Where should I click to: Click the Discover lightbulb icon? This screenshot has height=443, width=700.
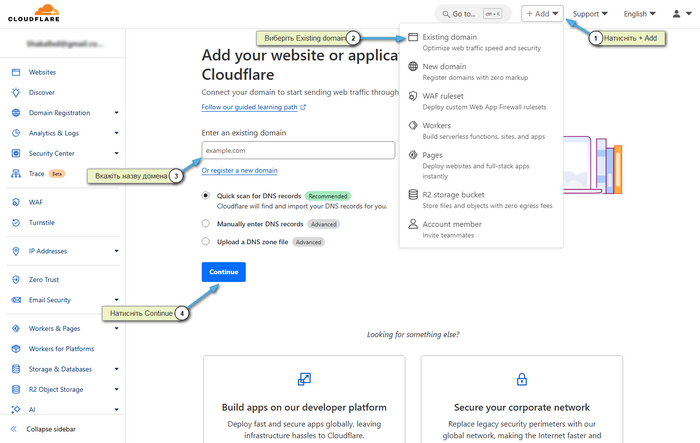[x=16, y=92]
